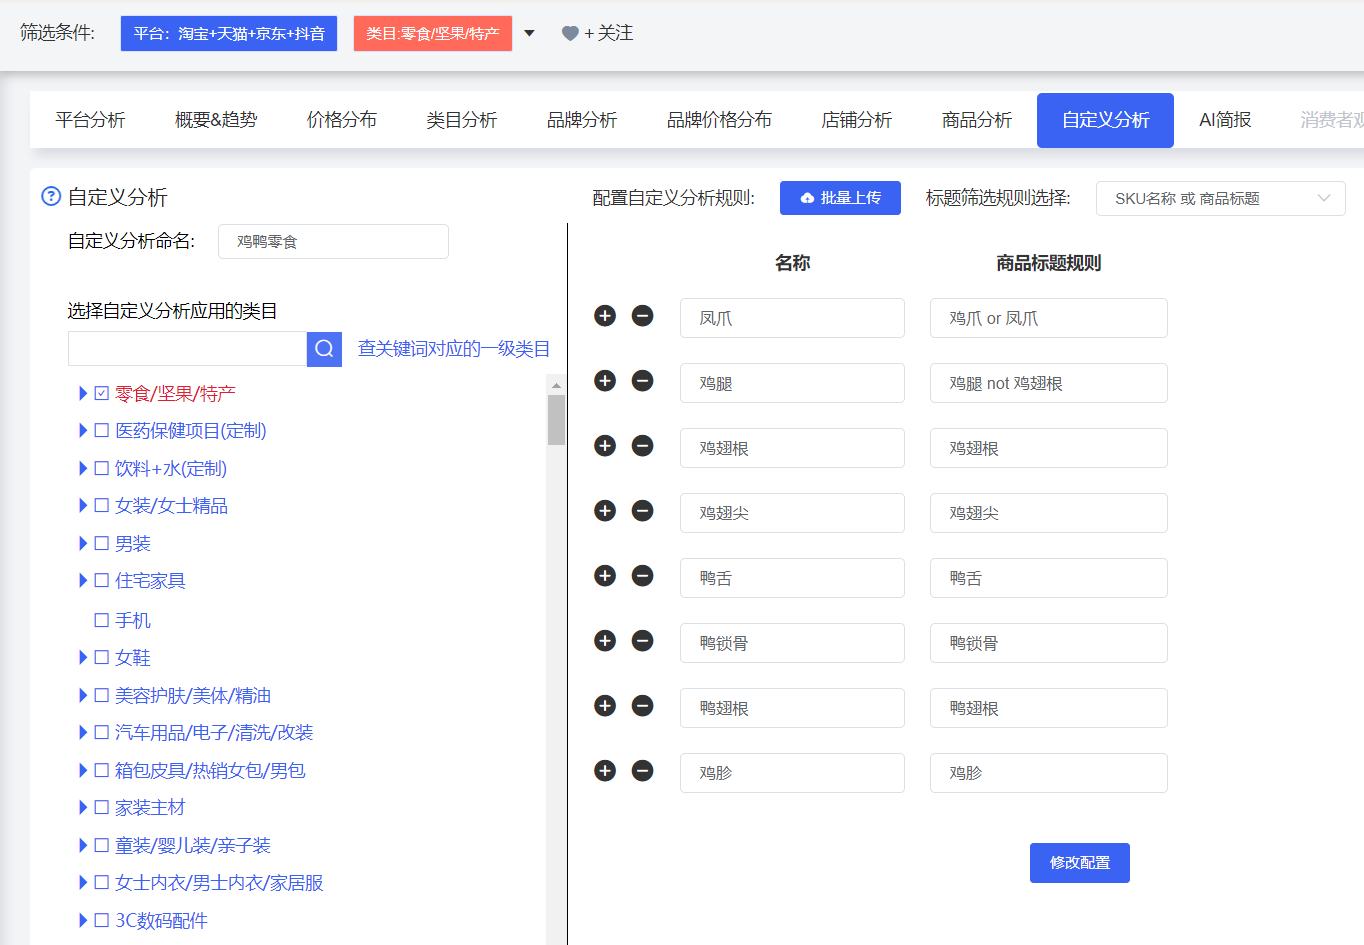Screen dimensions: 1364x945
Task: Open the 商品分析 tab
Action: pyautogui.click(x=977, y=120)
